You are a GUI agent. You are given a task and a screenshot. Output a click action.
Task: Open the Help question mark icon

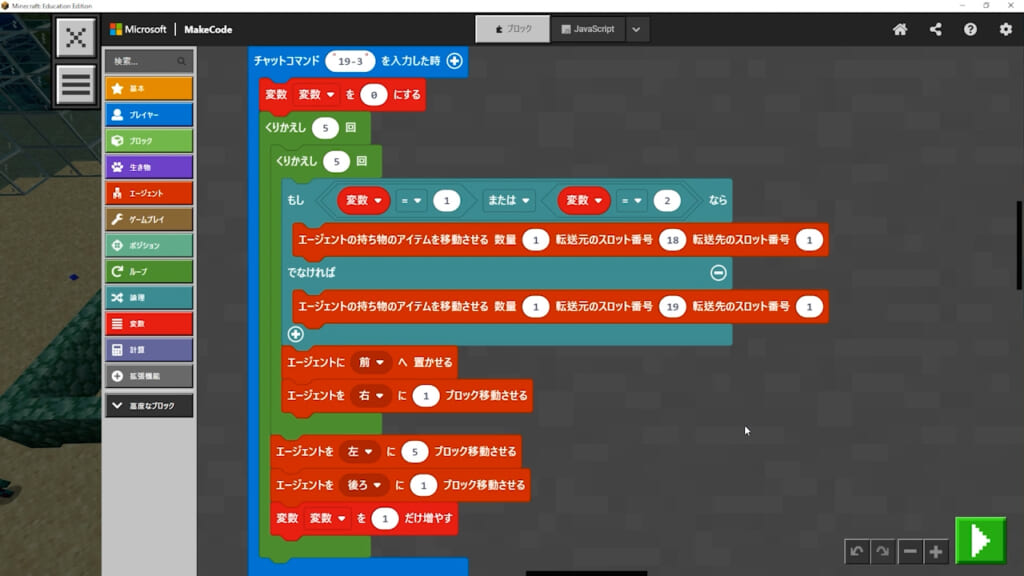tap(970, 29)
